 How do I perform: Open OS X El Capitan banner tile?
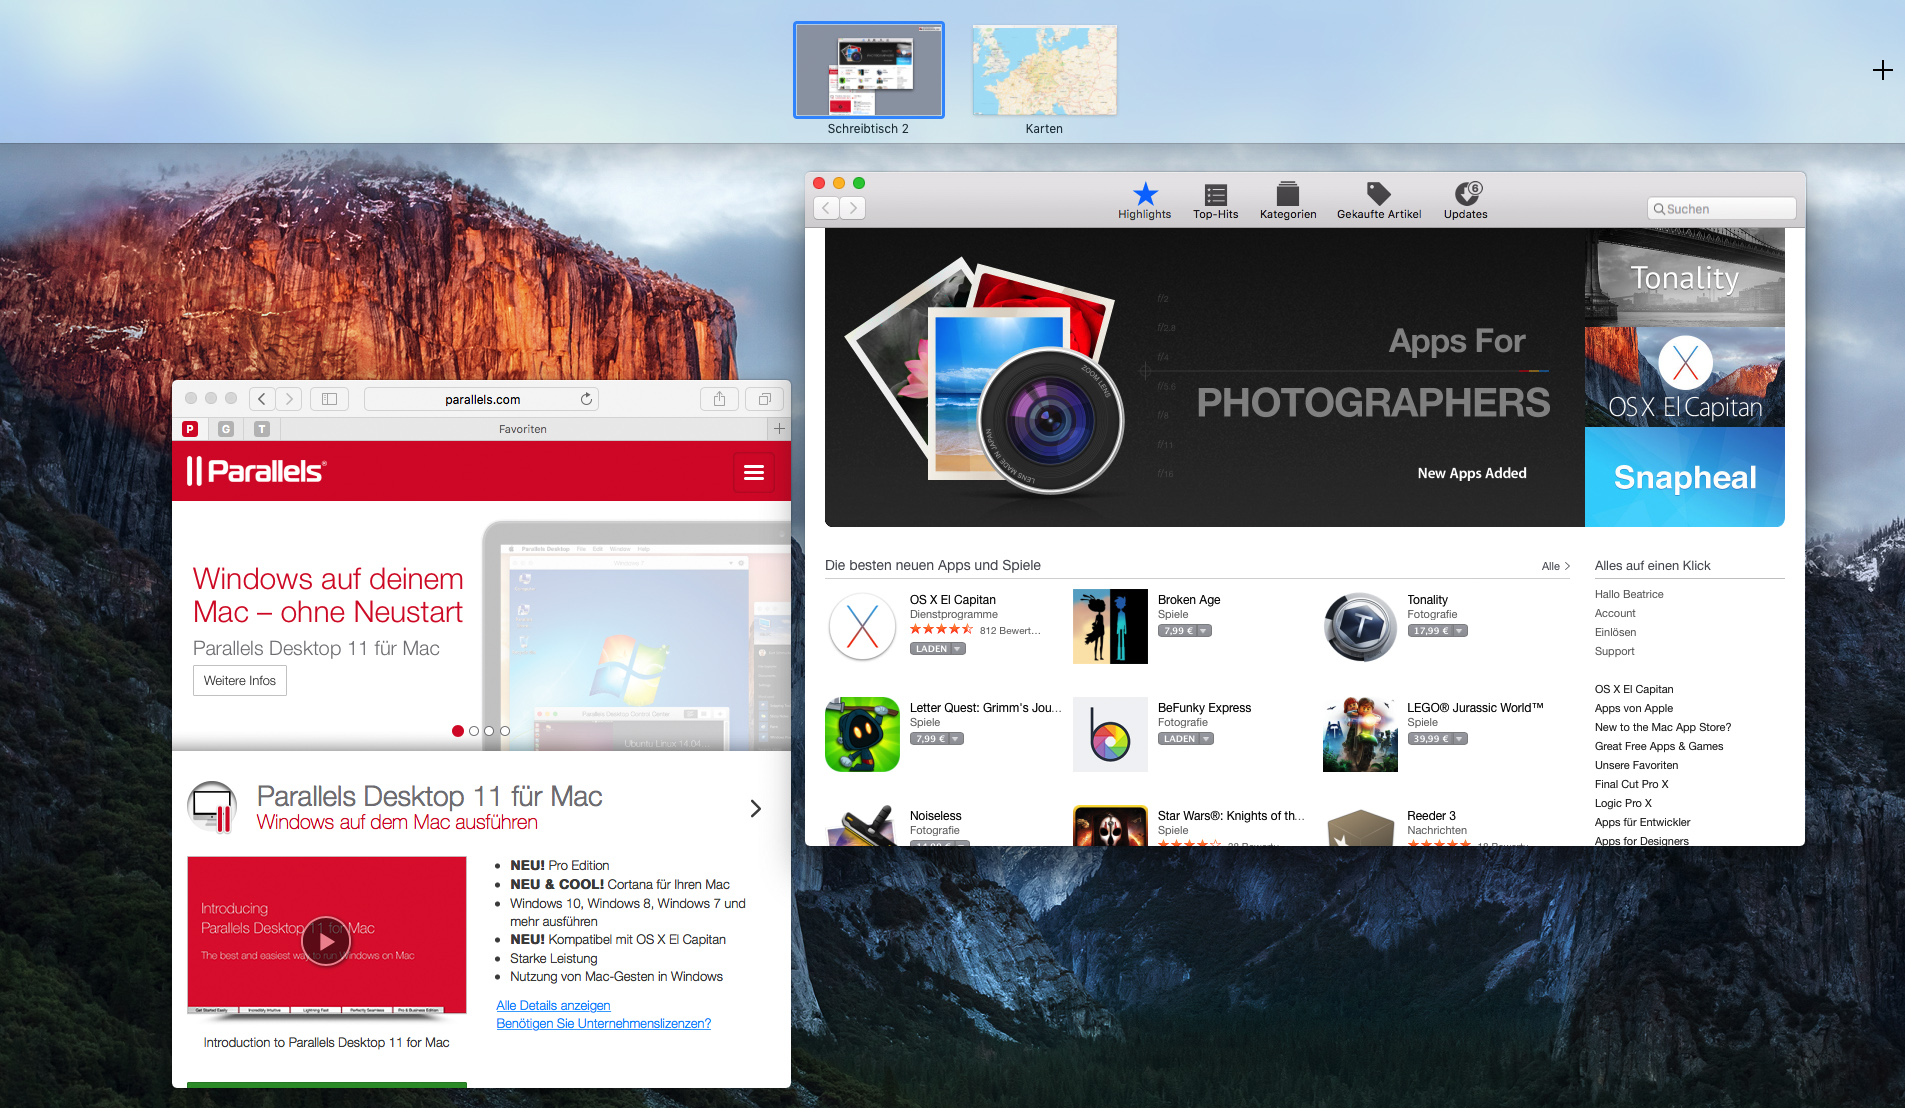click(x=1685, y=377)
